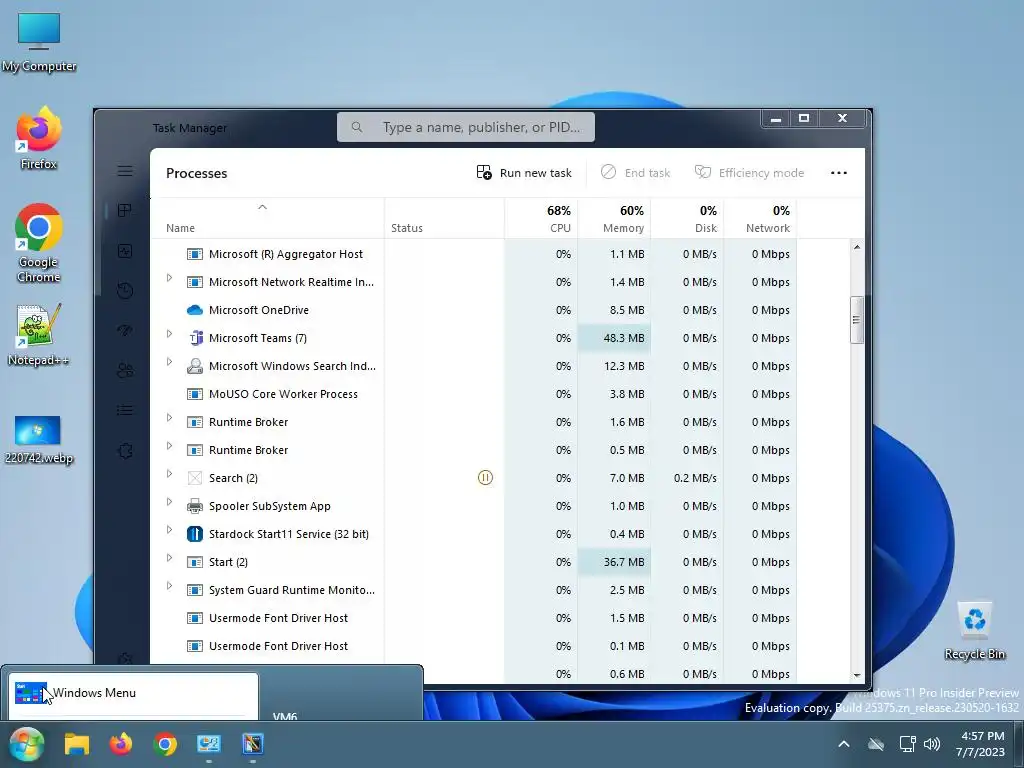
Task: Select Microsoft (R) Aggregator Host row
Action: (x=474, y=254)
